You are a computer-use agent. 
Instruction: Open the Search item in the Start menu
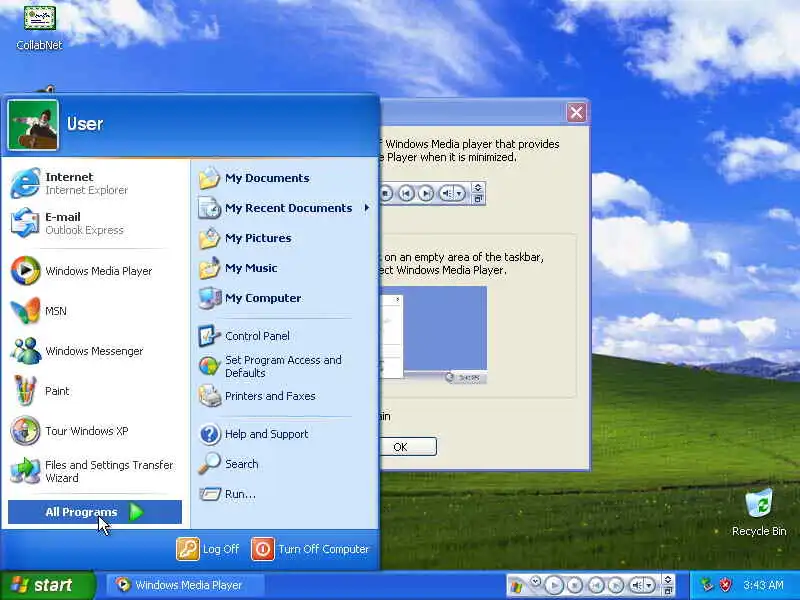tap(286, 464)
